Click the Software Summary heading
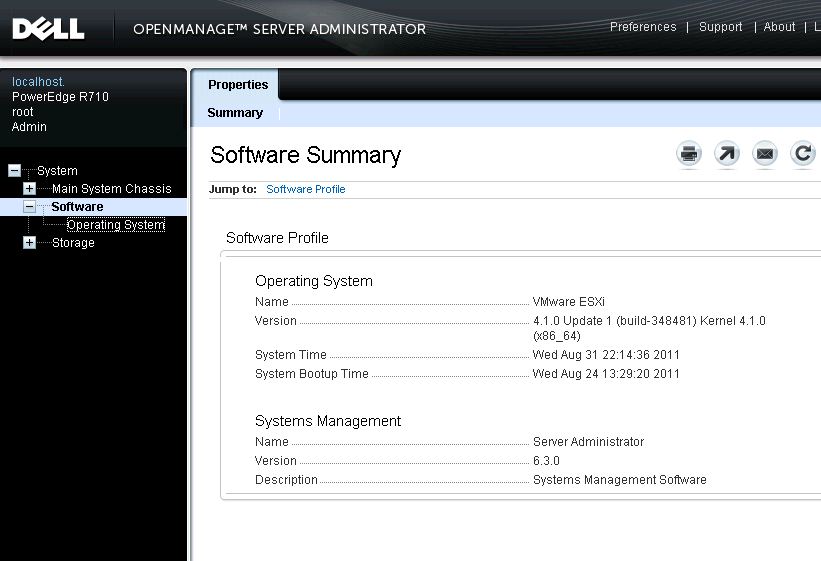 pos(306,155)
